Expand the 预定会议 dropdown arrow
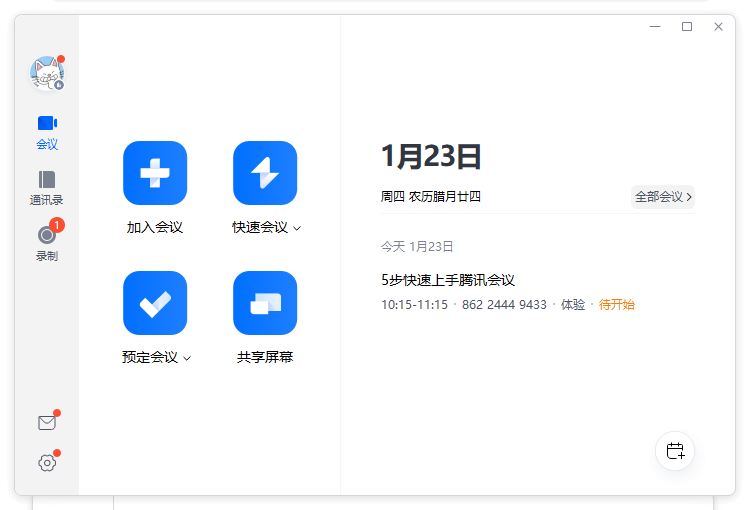The image size is (750, 510). coord(187,358)
